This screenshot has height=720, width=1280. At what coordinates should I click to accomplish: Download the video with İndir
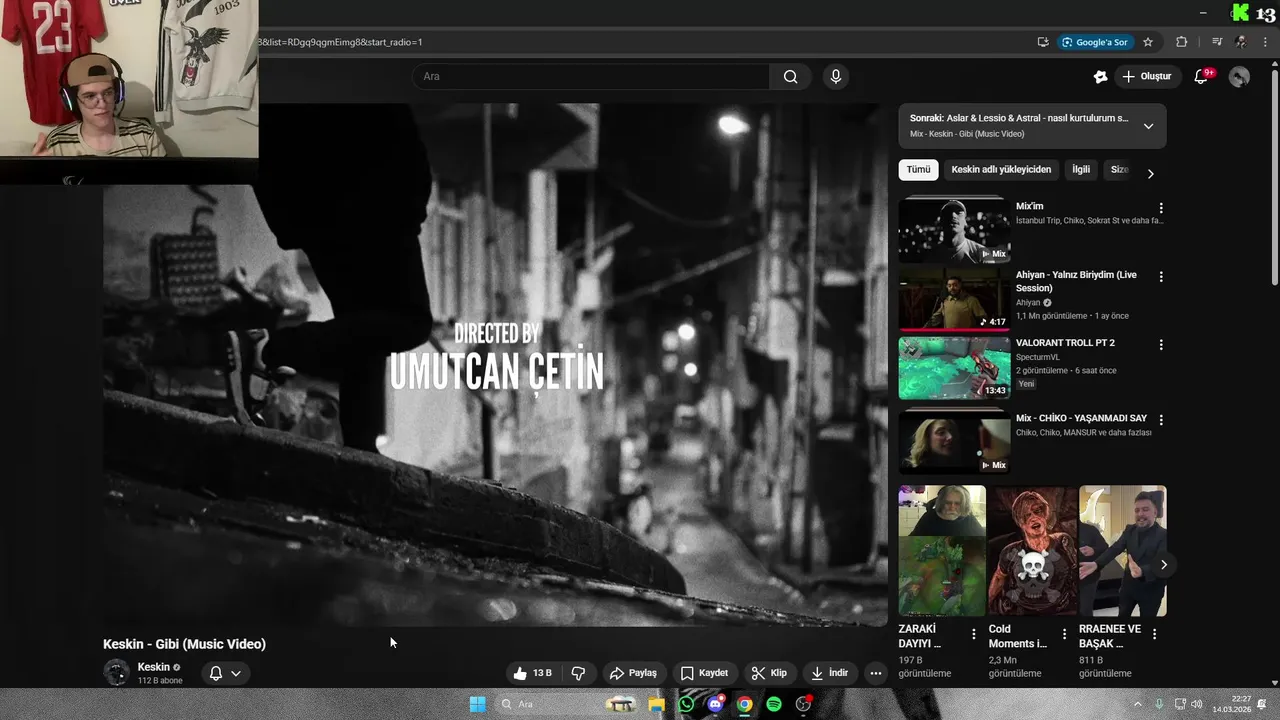(x=829, y=673)
